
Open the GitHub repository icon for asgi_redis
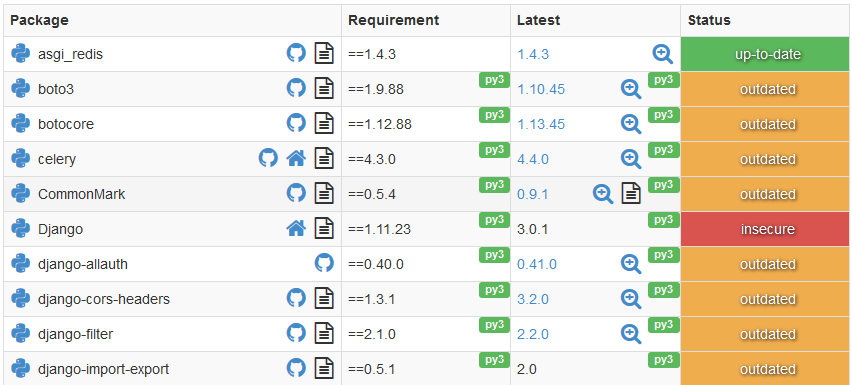[x=296, y=53]
